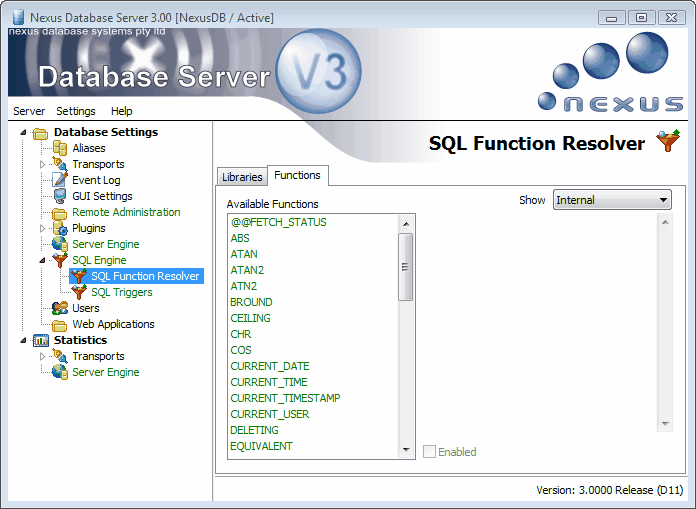Select the CHR function
This screenshot has width=696, height=509.
(241, 334)
